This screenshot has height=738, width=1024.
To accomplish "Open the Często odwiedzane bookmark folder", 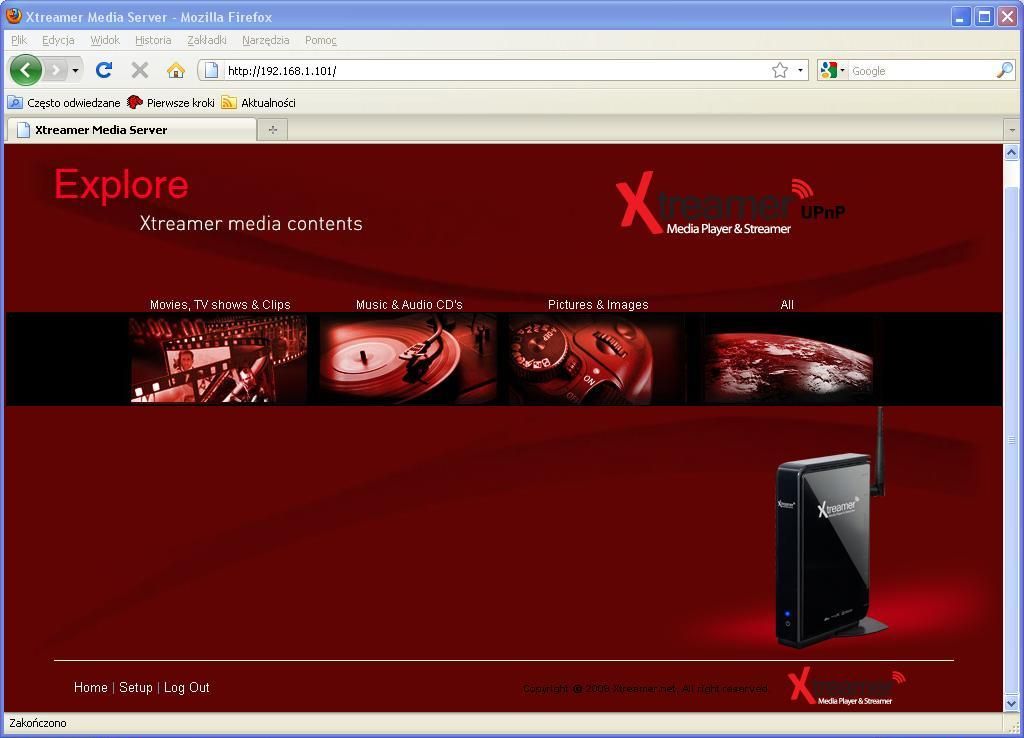I will (64, 103).
